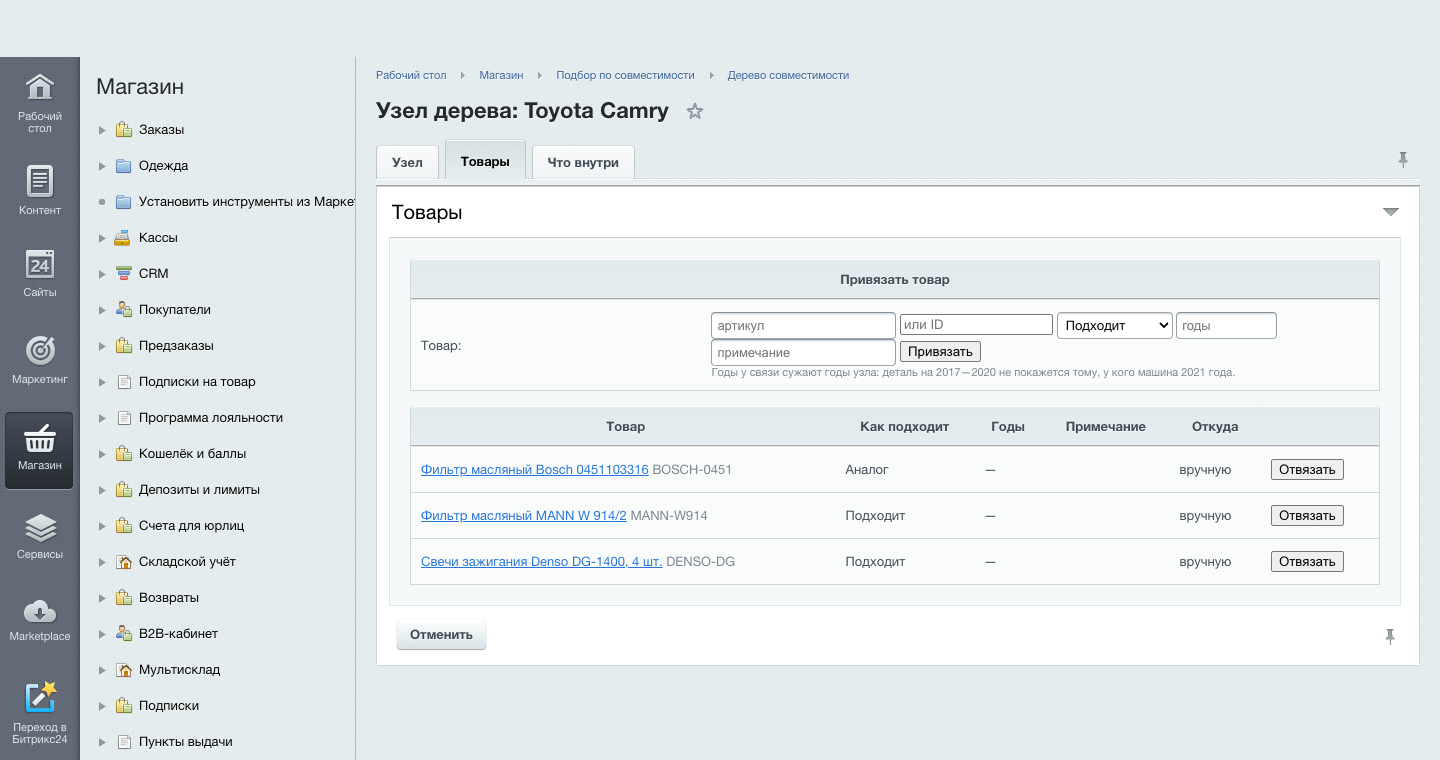Go to Подбор по совместимости breadcrumb
Viewport: 1440px width, 760px height.
[x=625, y=75]
